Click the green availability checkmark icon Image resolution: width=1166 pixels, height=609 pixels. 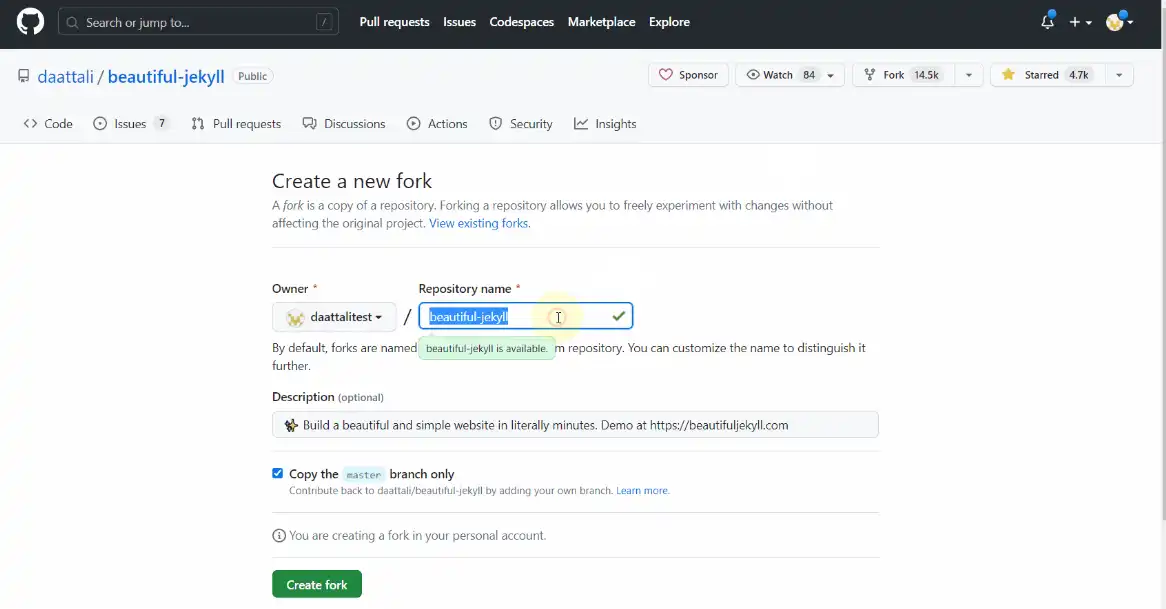point(619,316)
